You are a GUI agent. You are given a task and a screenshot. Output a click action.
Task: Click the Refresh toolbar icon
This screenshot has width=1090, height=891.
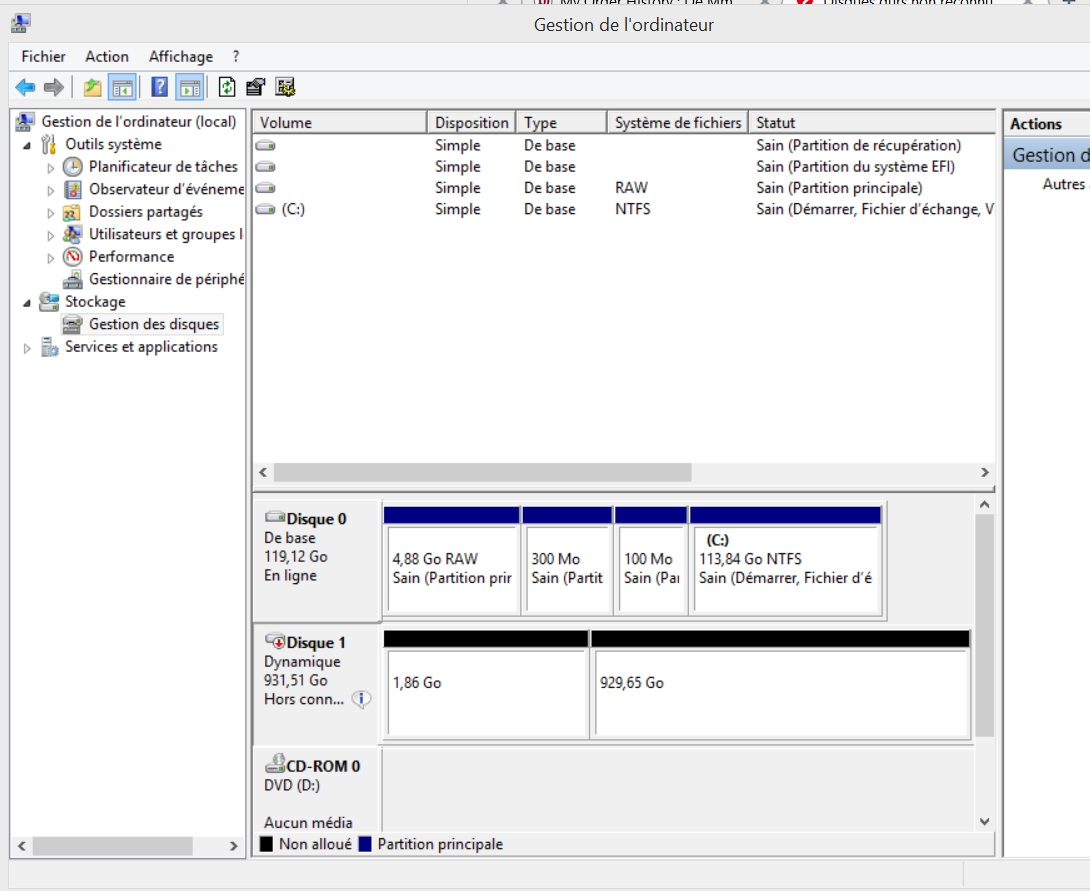click(227, 87)
